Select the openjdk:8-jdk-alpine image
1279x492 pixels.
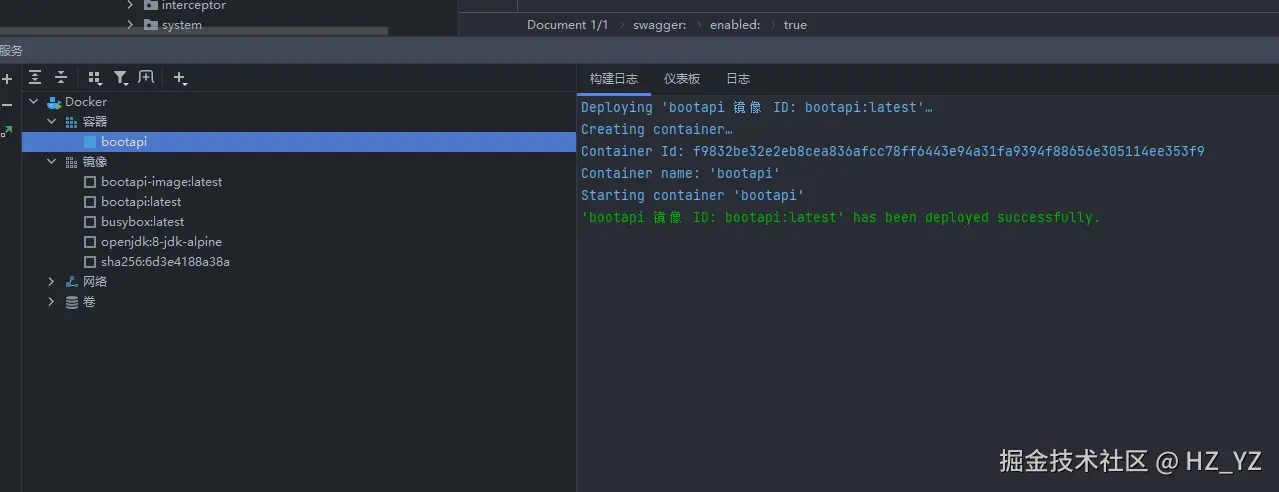161,242
